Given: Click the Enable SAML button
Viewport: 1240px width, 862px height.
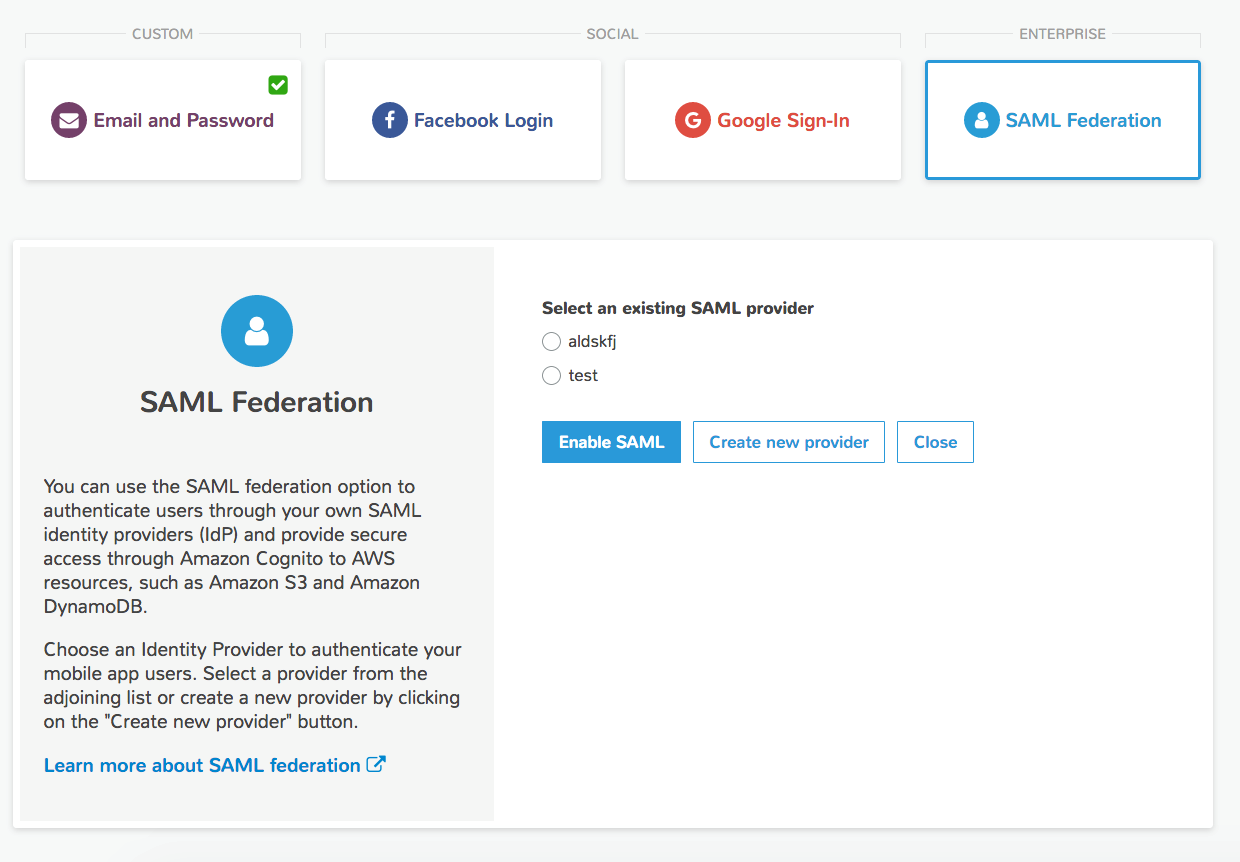Looking at the screenshot, I should click(611, 442).
